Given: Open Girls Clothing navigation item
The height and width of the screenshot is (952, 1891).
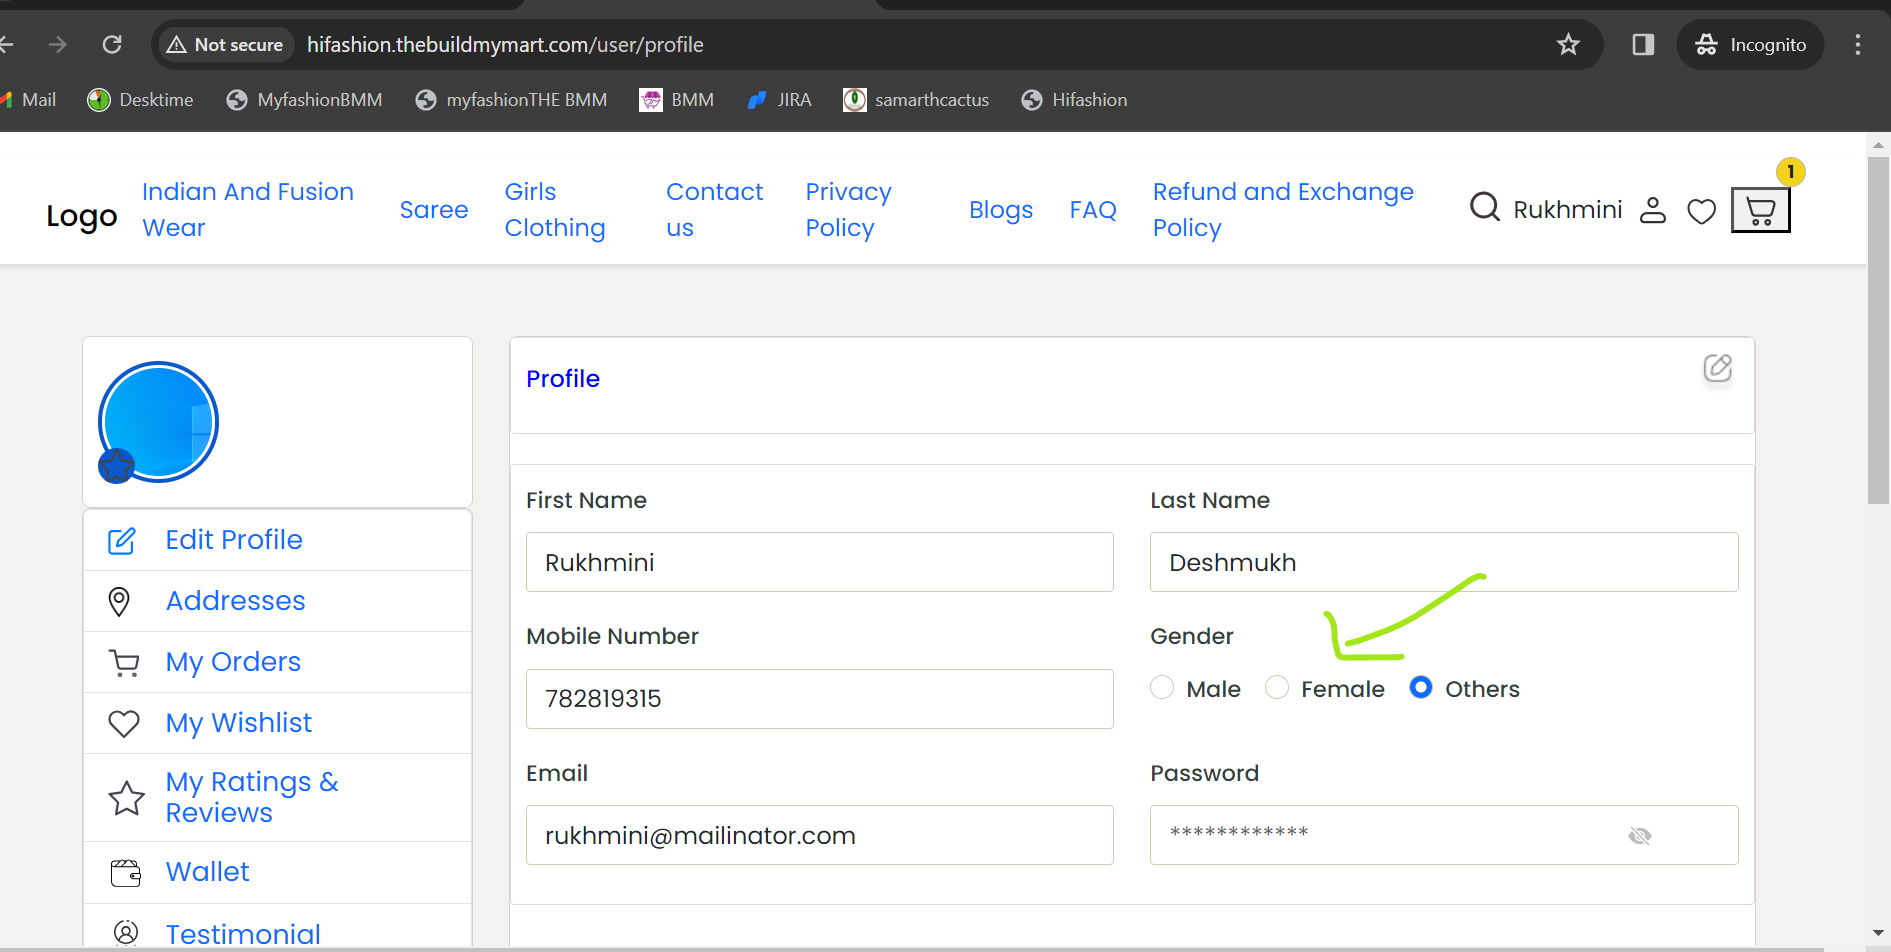Looking at the screenshot, I should 555,209.
